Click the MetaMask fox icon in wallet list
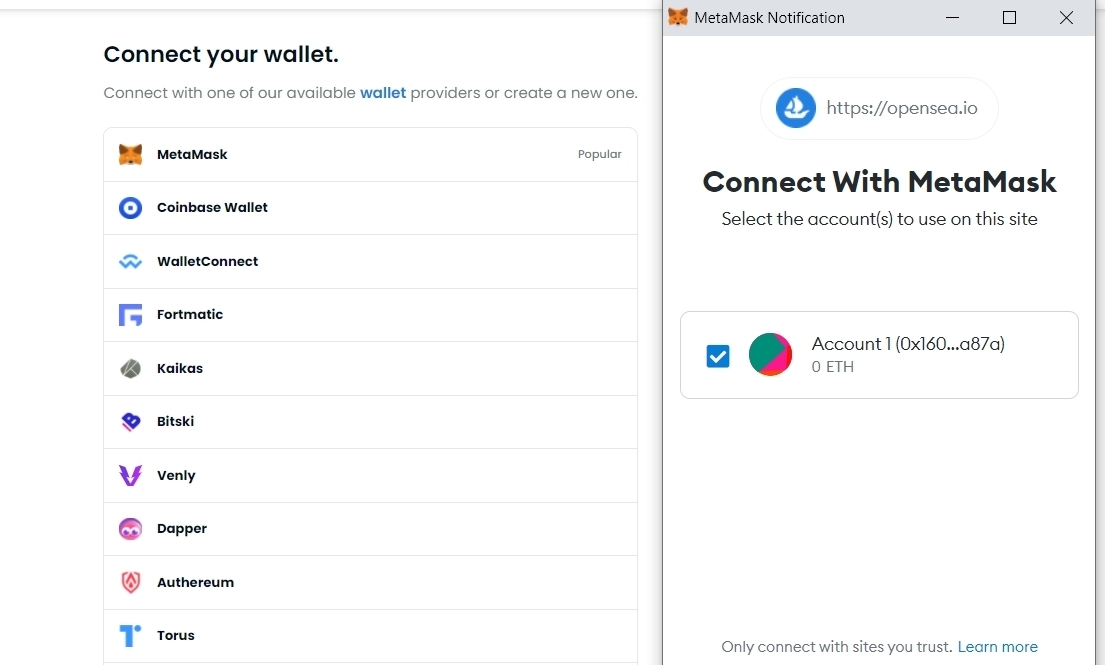 pos(130,154)
